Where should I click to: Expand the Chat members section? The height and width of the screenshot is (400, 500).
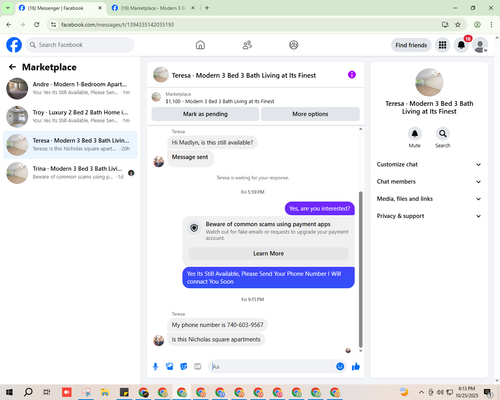pyautogui.click(x=429, y=182)
